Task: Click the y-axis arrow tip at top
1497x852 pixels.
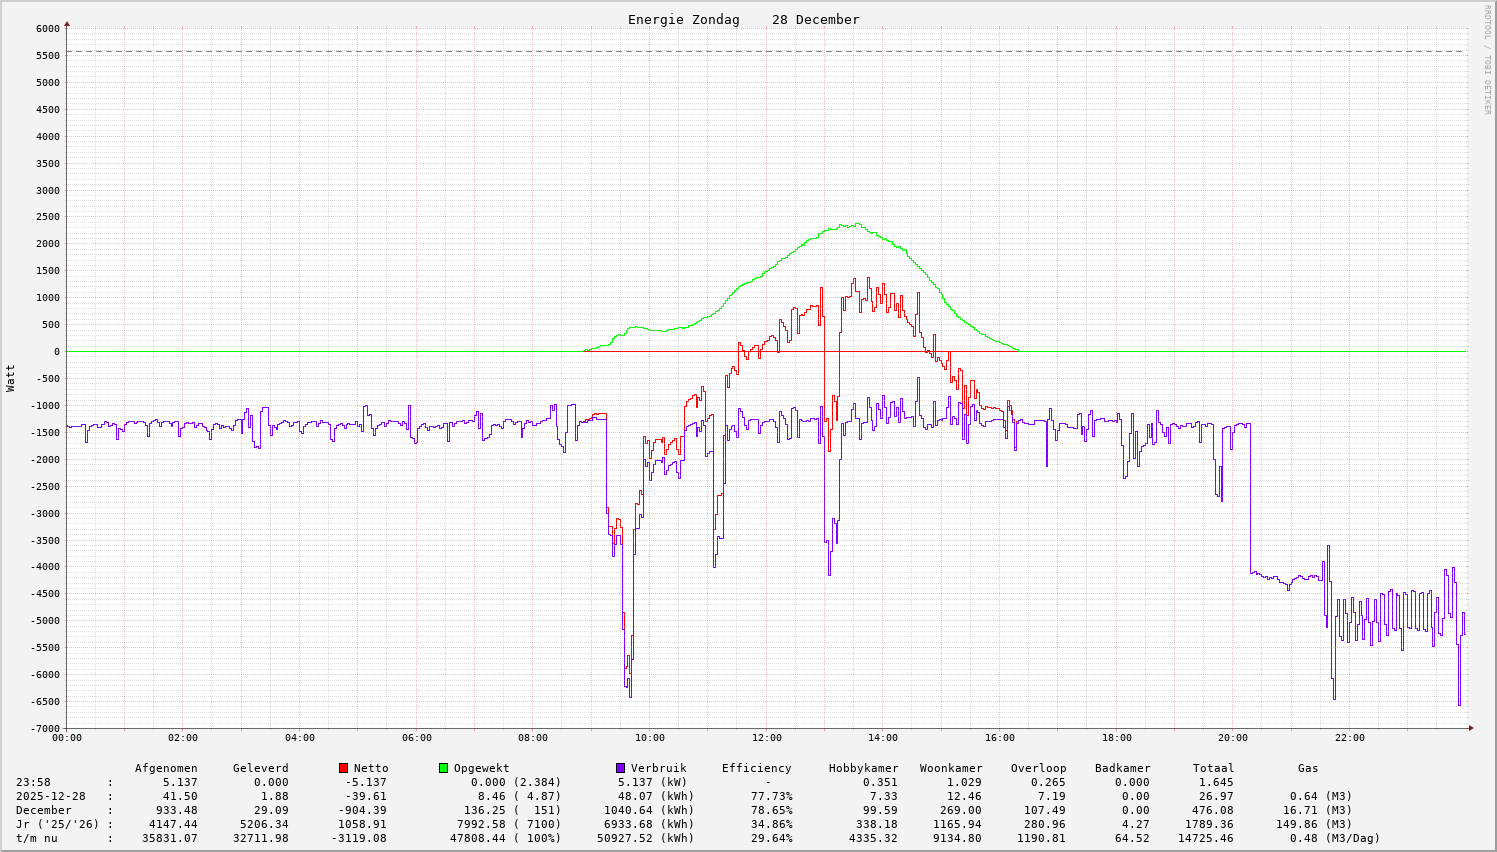Action: (67, 23)
